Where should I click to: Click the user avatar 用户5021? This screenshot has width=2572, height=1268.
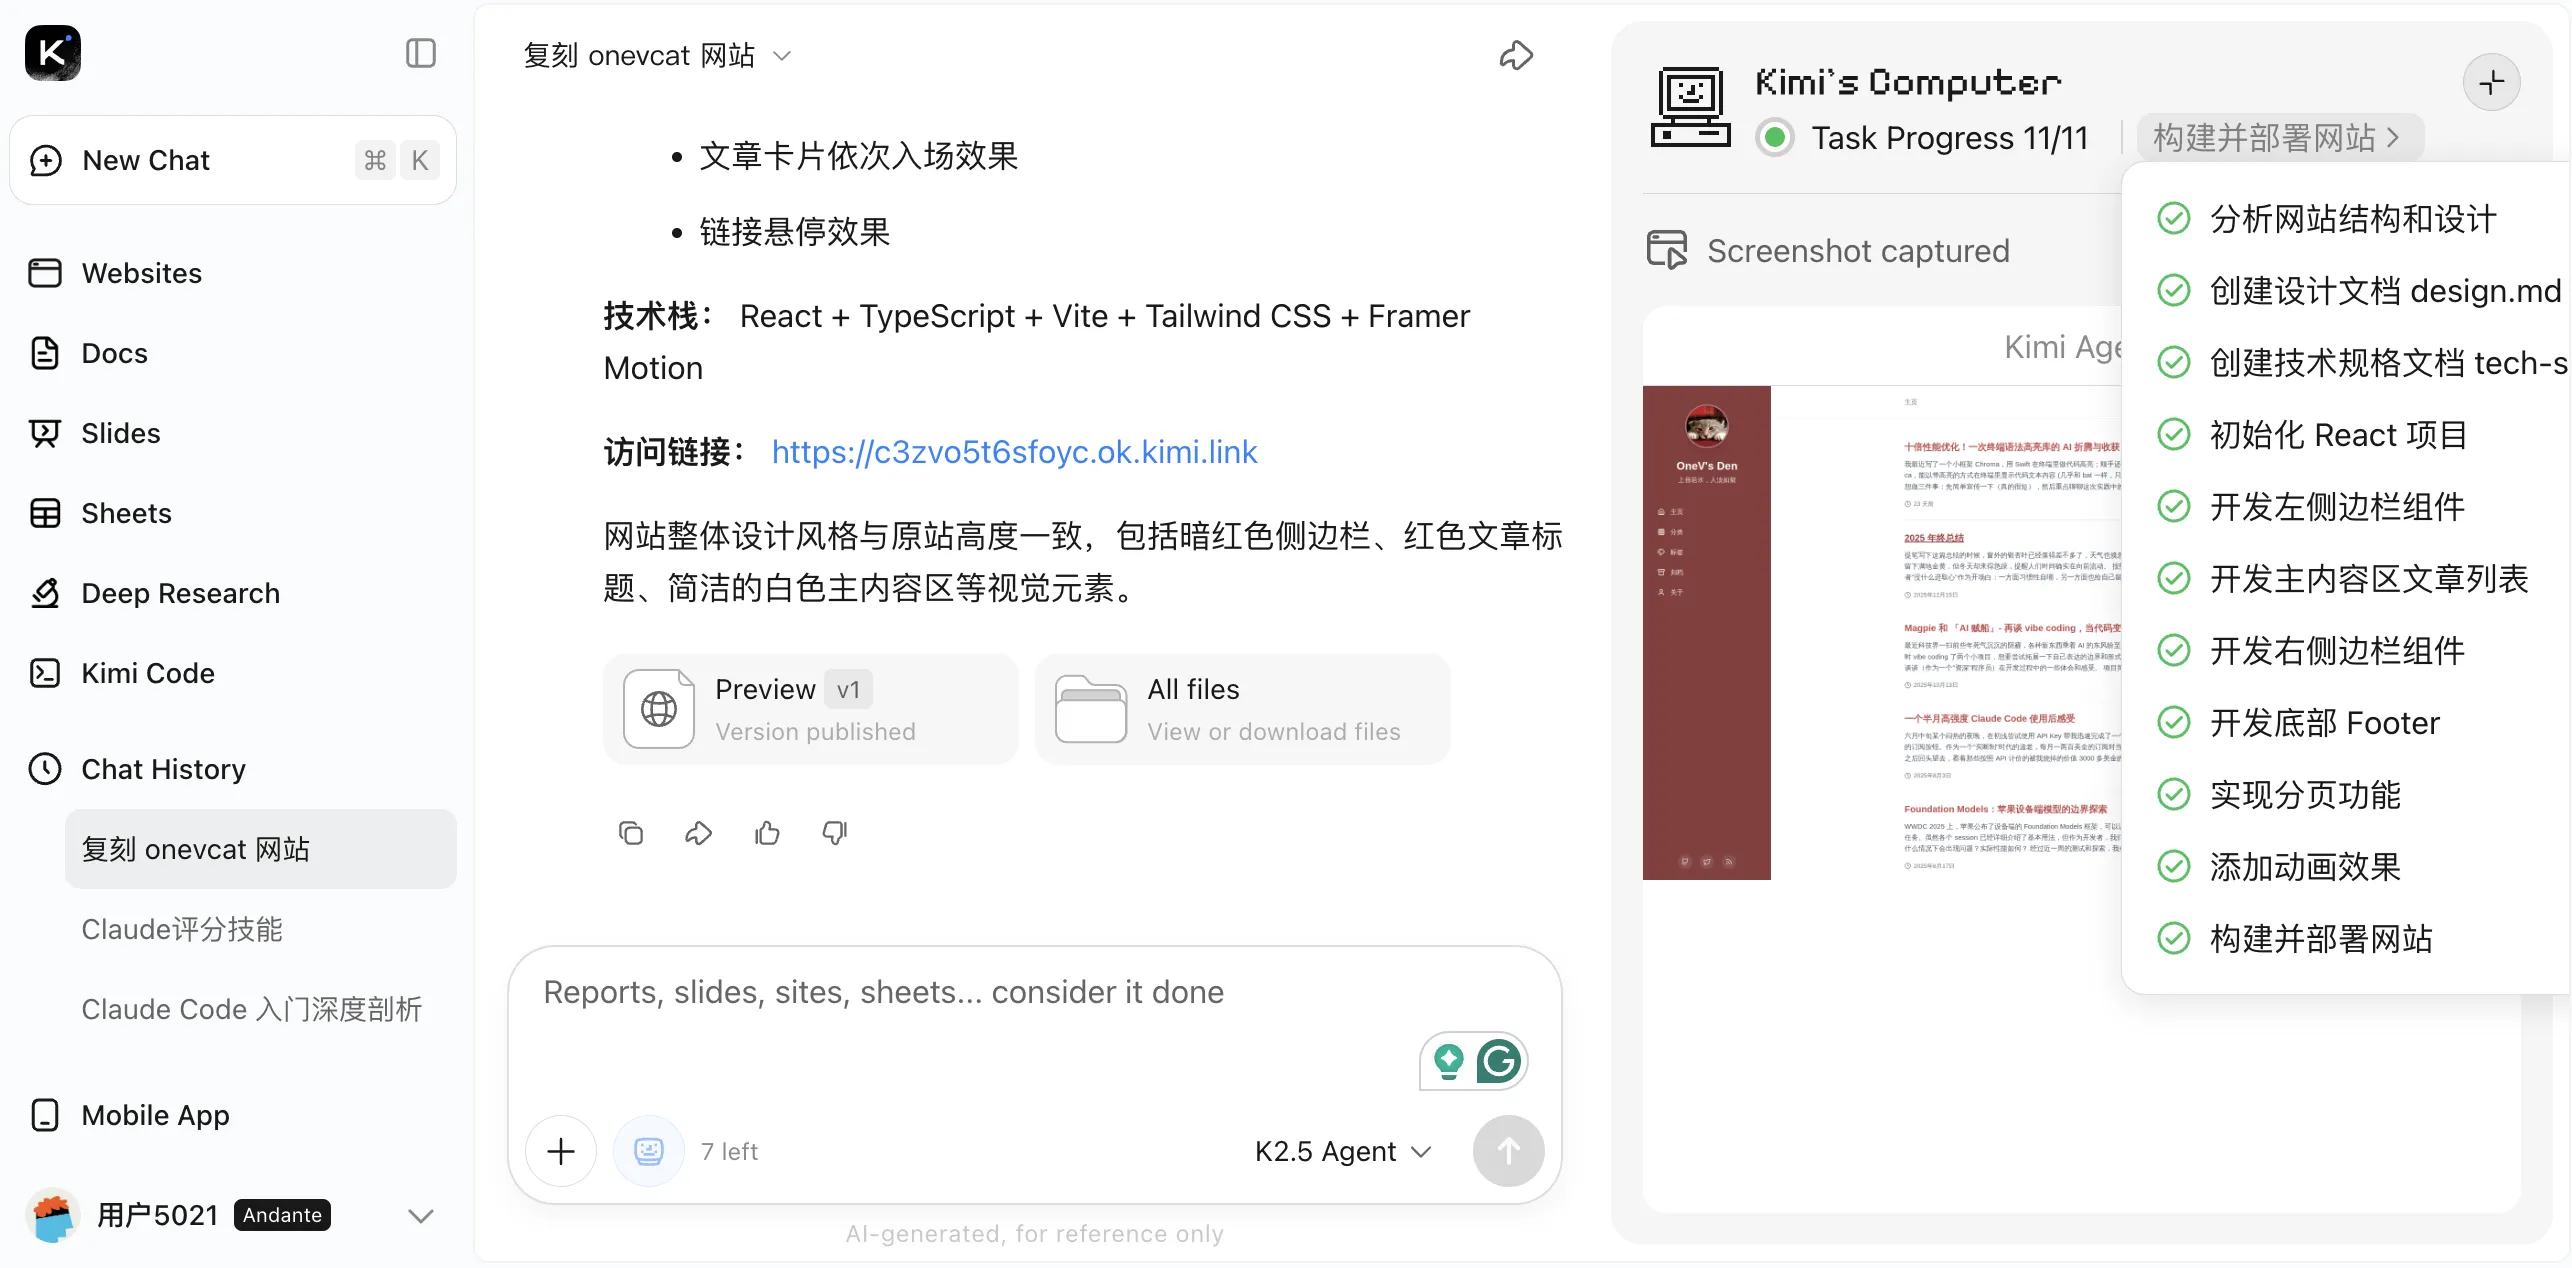pyautogui.click(x=53, y=1215)
